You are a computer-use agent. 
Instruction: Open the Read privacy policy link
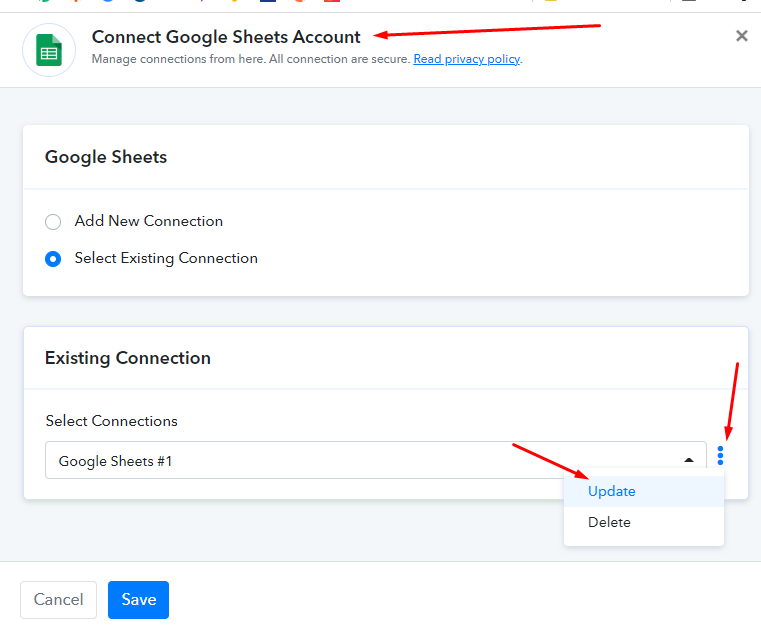pos(466,59)
